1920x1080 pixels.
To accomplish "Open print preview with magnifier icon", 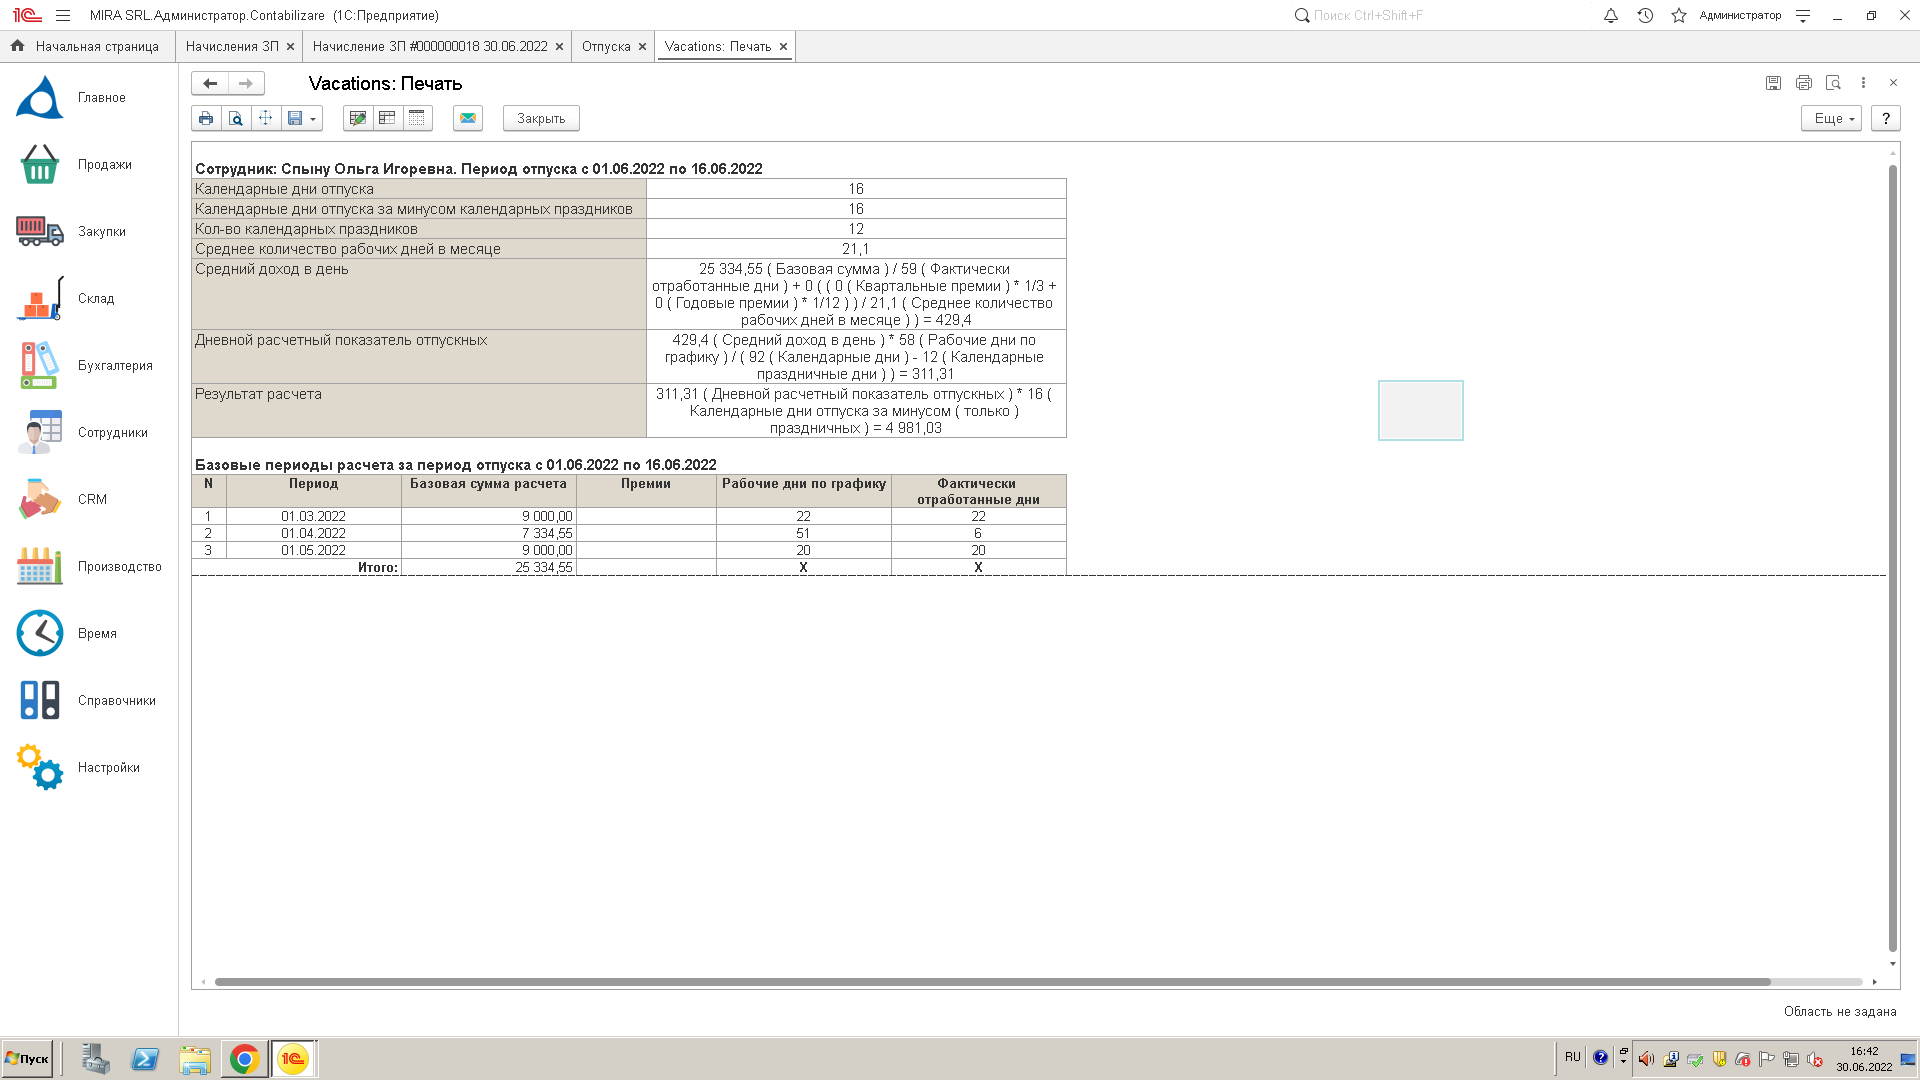I will [x=236, y=118].
